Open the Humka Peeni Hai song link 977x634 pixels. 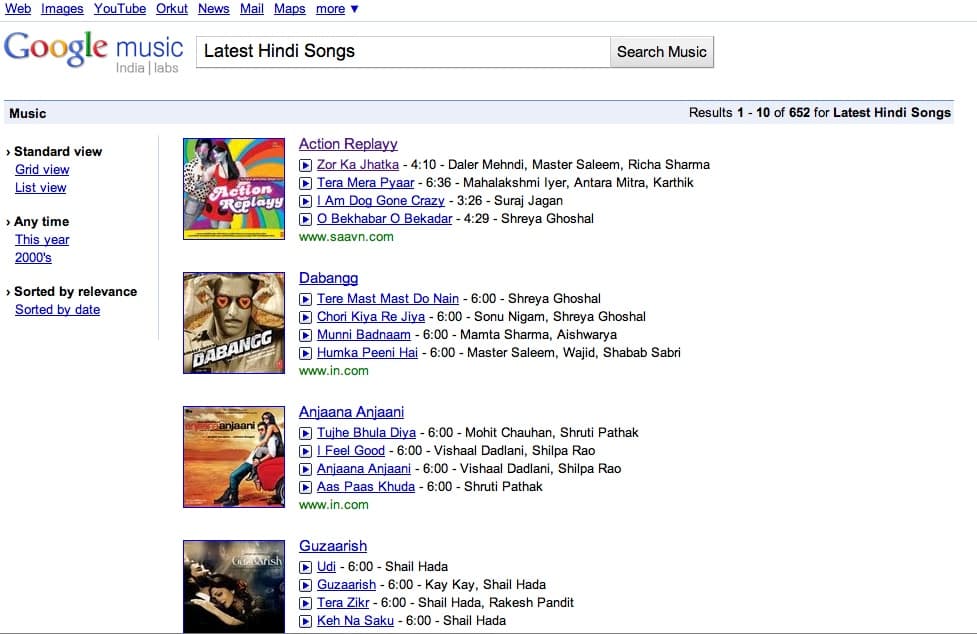coord(367,352)
